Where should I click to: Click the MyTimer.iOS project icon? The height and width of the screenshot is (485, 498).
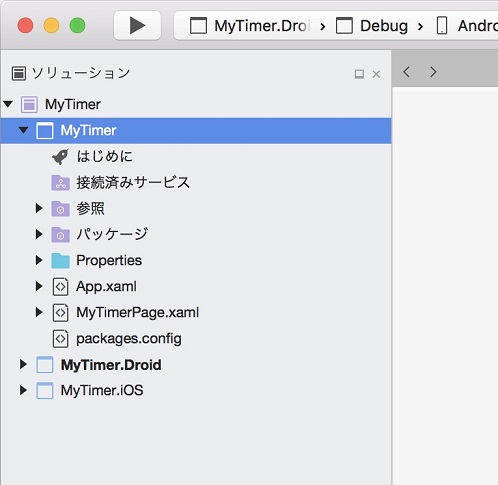(45, 391)
